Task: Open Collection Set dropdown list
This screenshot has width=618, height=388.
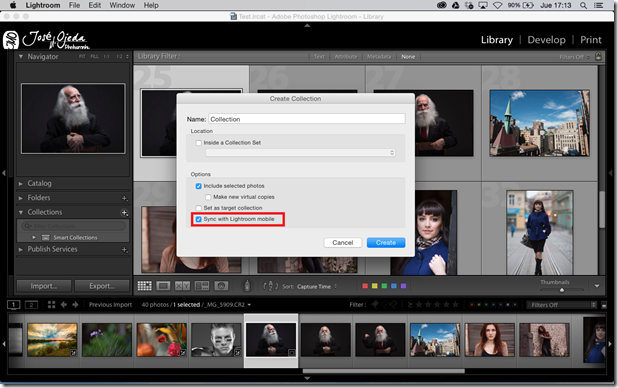Action: click(x=300, y=153)
